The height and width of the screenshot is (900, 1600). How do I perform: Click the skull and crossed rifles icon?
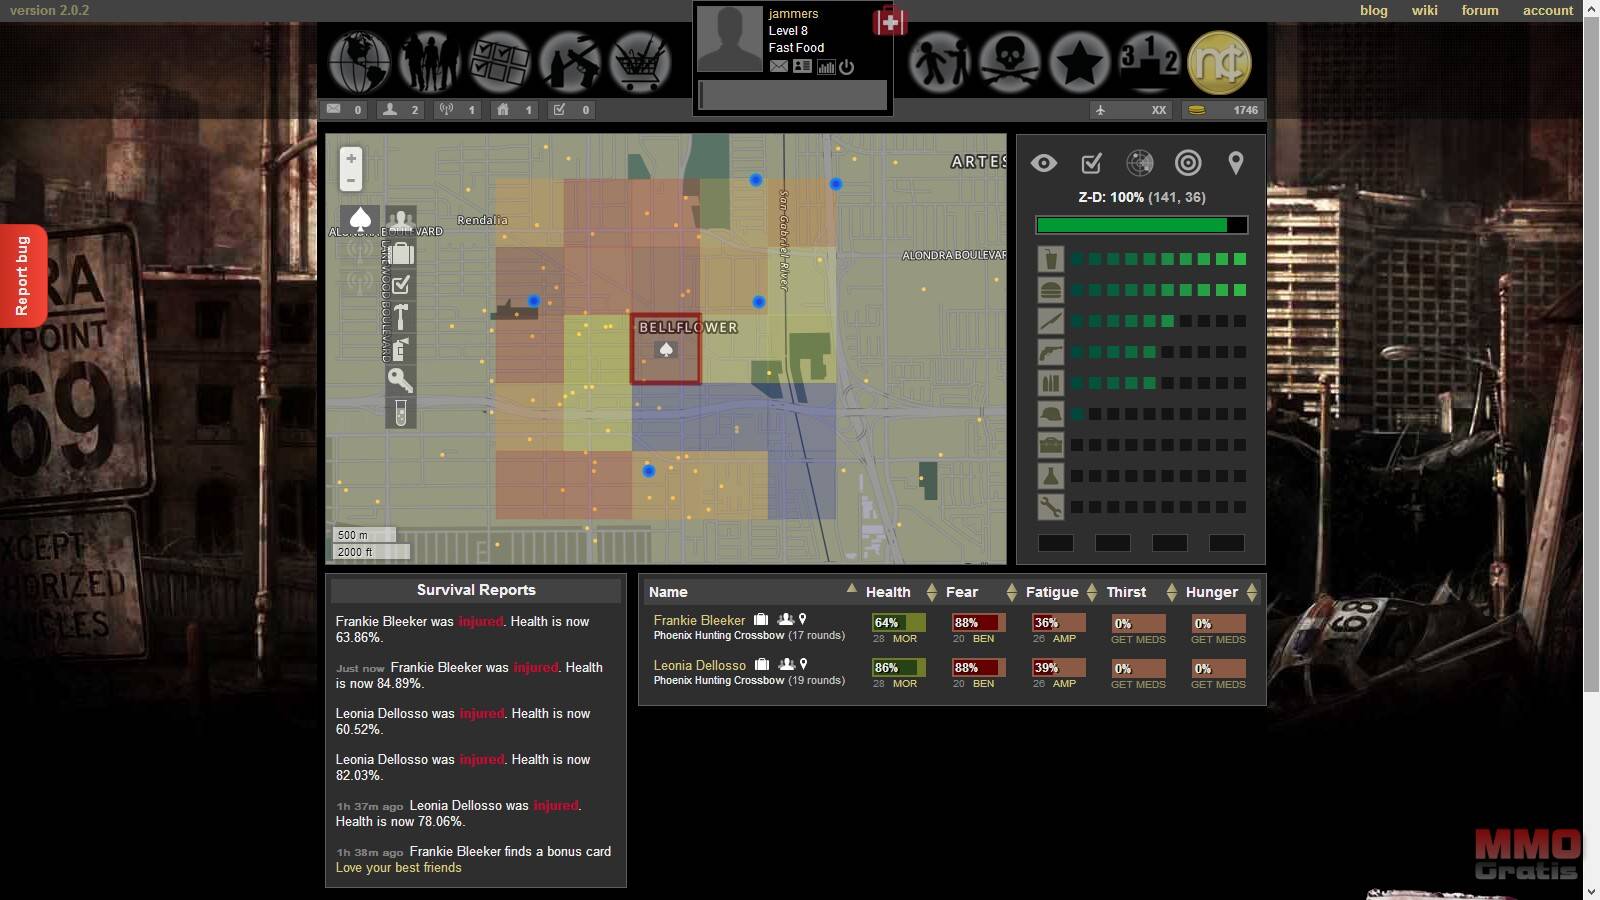click(x=1009, y=62)
